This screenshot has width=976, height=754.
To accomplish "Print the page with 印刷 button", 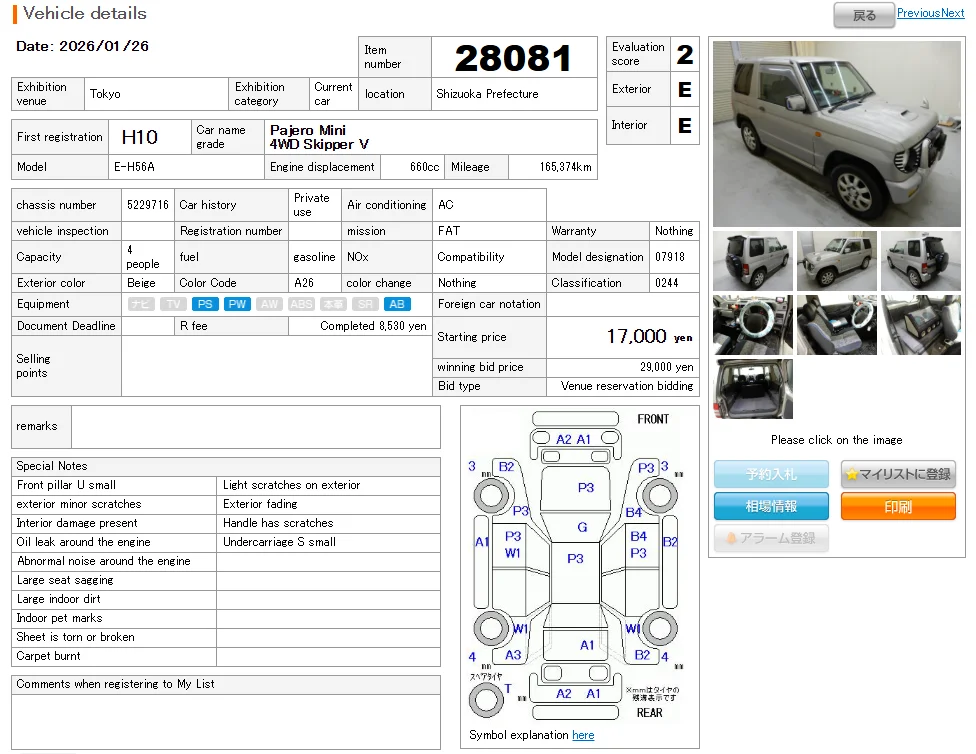I will point(898,506).
